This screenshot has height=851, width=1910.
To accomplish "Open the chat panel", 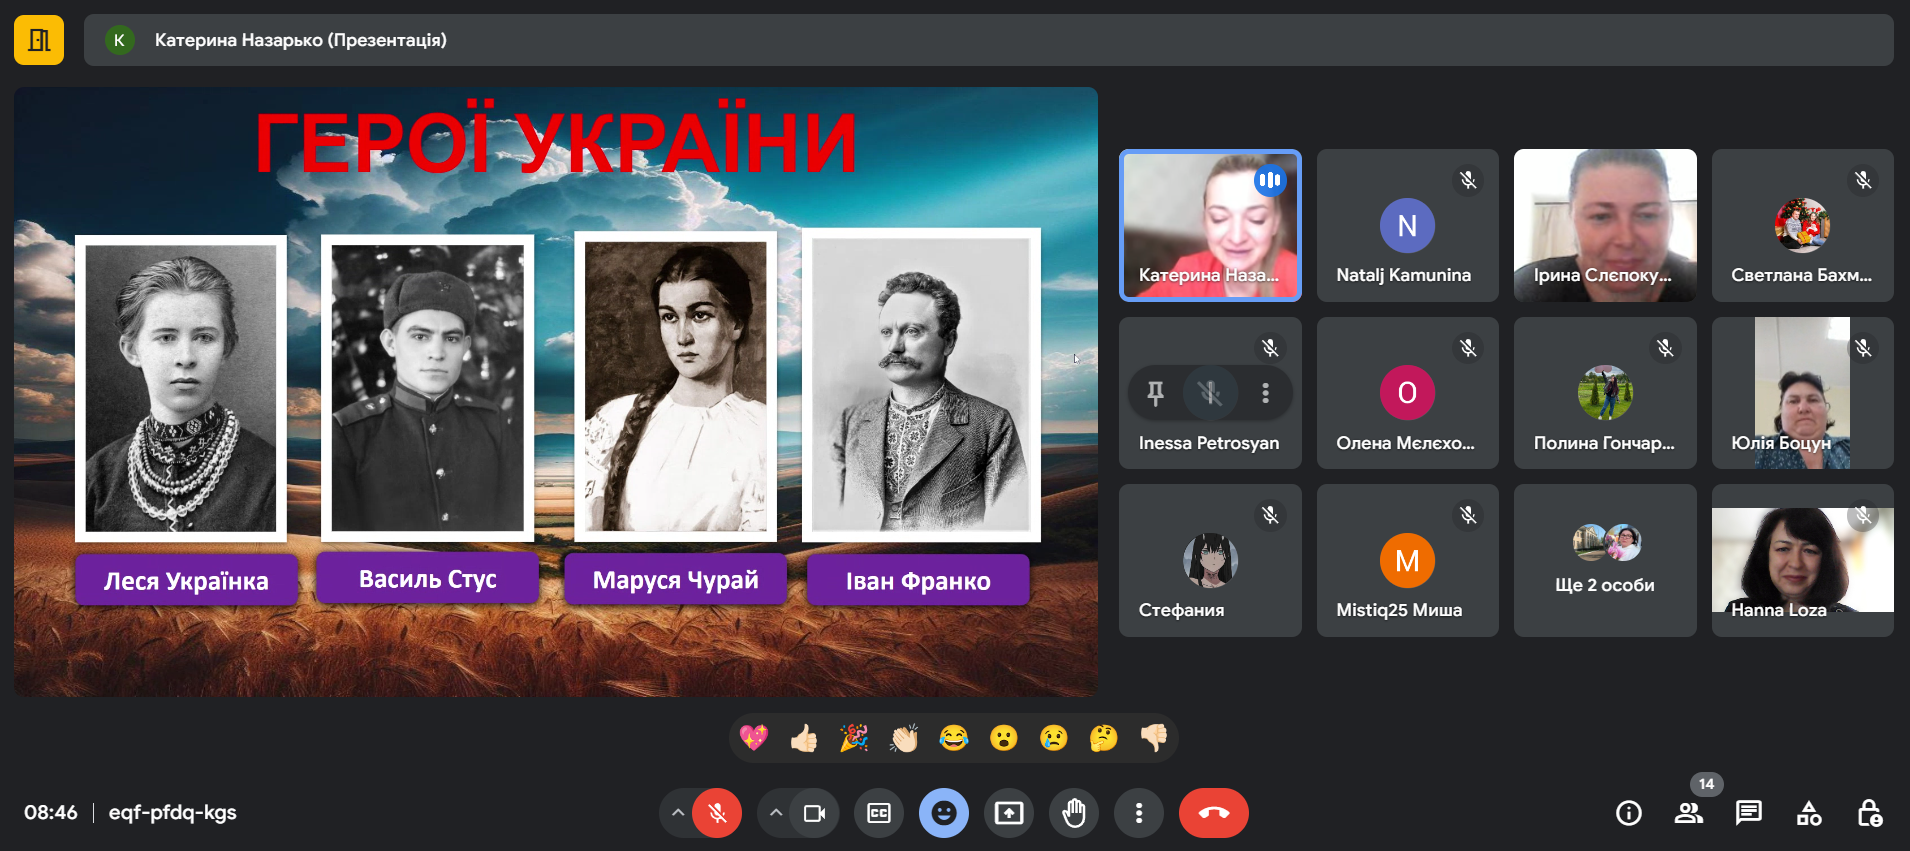I will click(1748, 813).
